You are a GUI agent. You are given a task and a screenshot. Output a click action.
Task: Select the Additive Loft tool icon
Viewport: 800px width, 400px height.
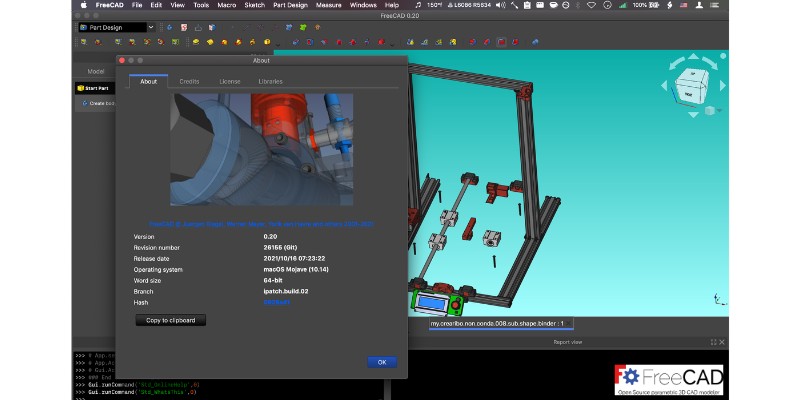point(224,42)
